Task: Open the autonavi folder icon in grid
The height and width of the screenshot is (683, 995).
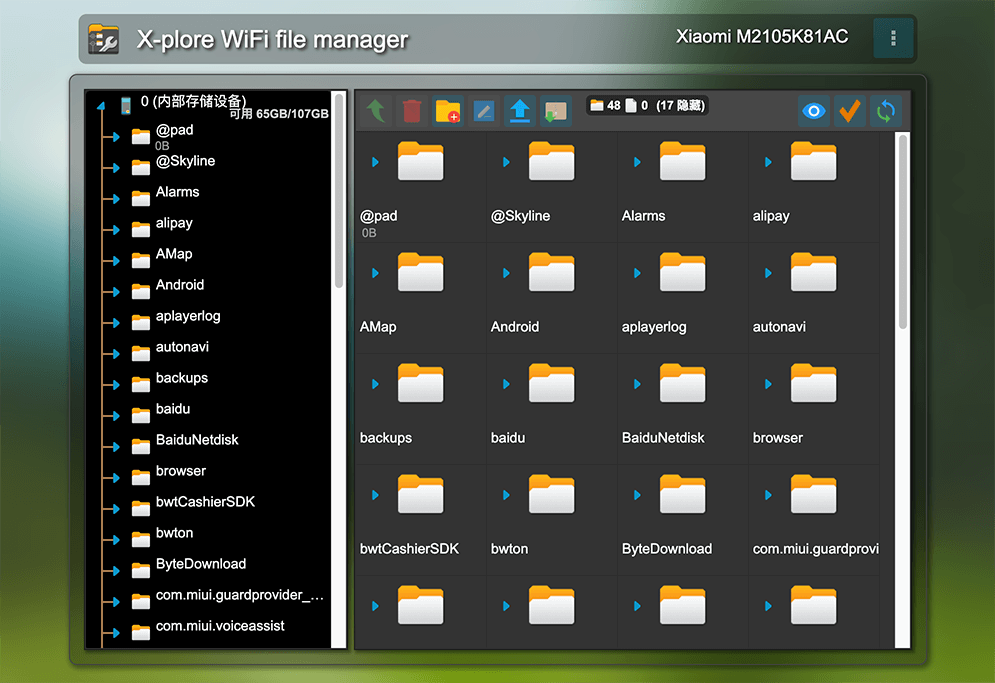Action: pos(813,272)
